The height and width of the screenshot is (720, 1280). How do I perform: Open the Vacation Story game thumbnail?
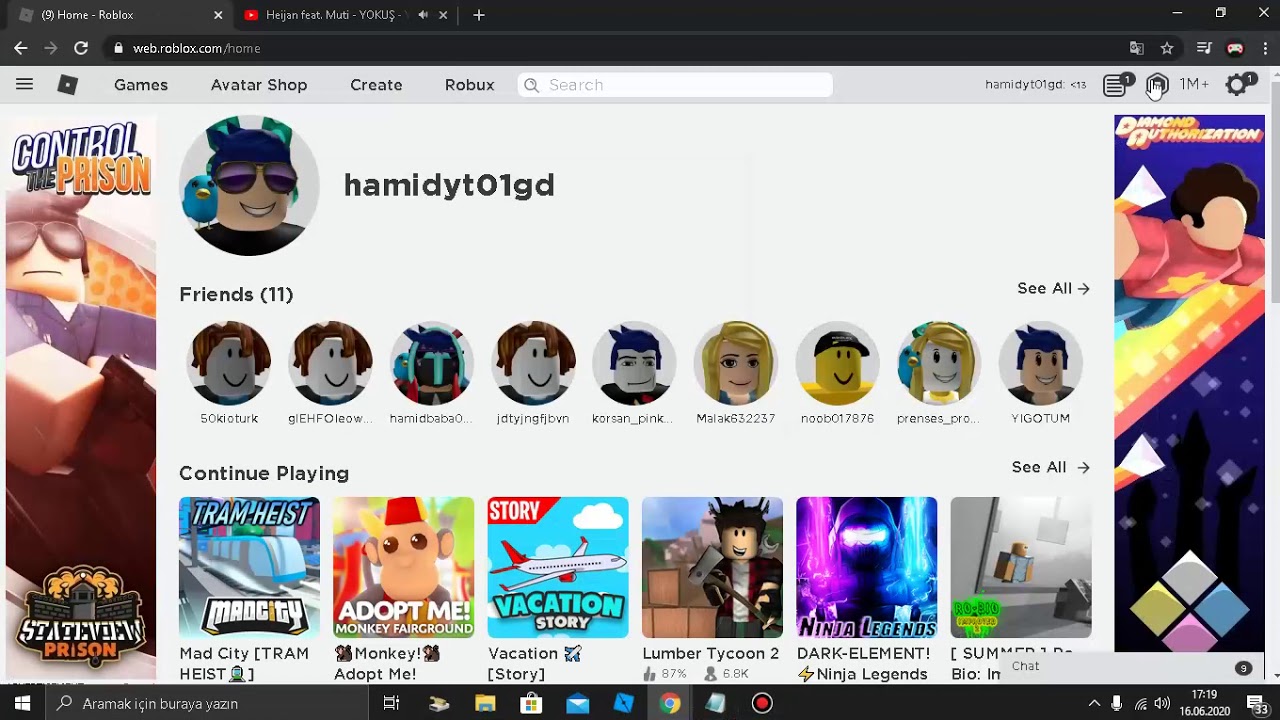click(x=558, y=567)
